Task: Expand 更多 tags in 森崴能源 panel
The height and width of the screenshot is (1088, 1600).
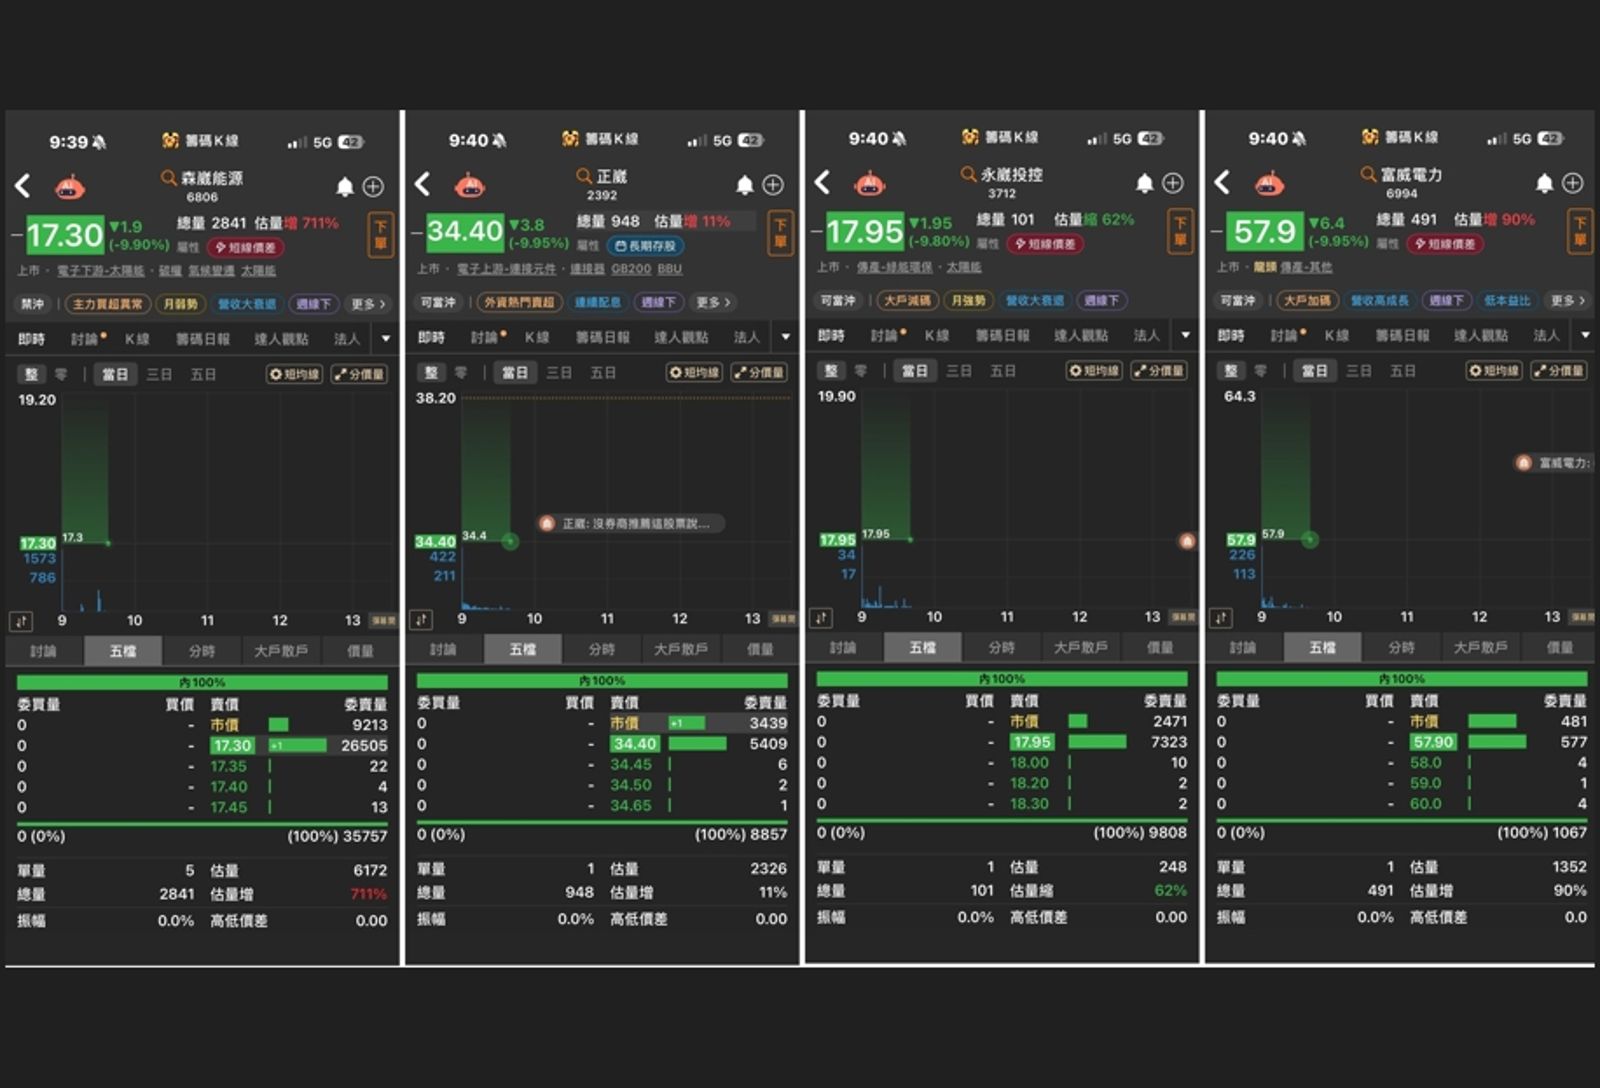Action: [x=368, y=304]
